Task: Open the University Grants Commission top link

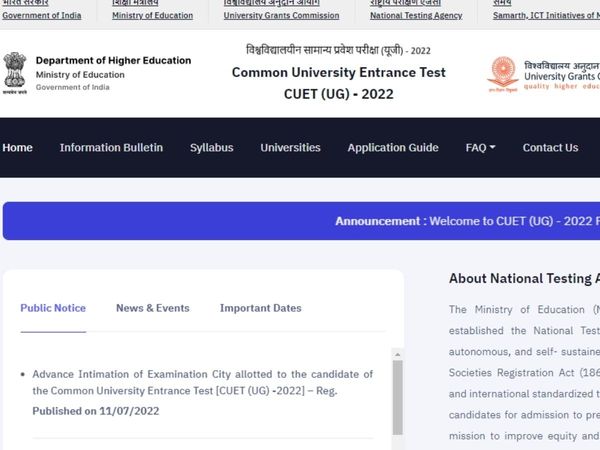Action: [281, 16]
